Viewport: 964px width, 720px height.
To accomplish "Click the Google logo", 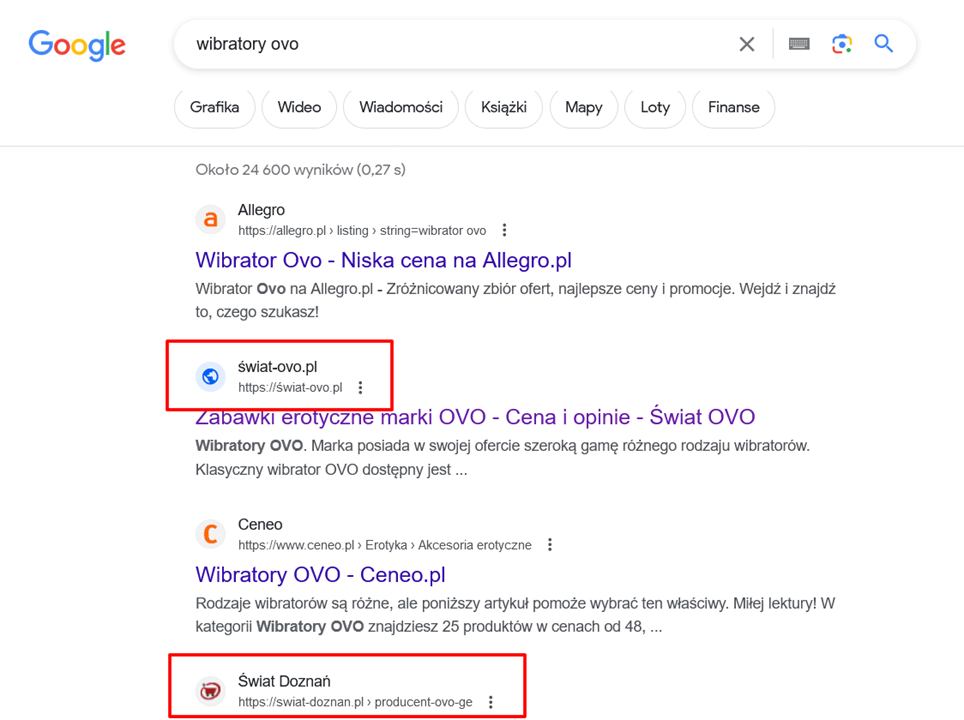I will (x=77, y=45).
